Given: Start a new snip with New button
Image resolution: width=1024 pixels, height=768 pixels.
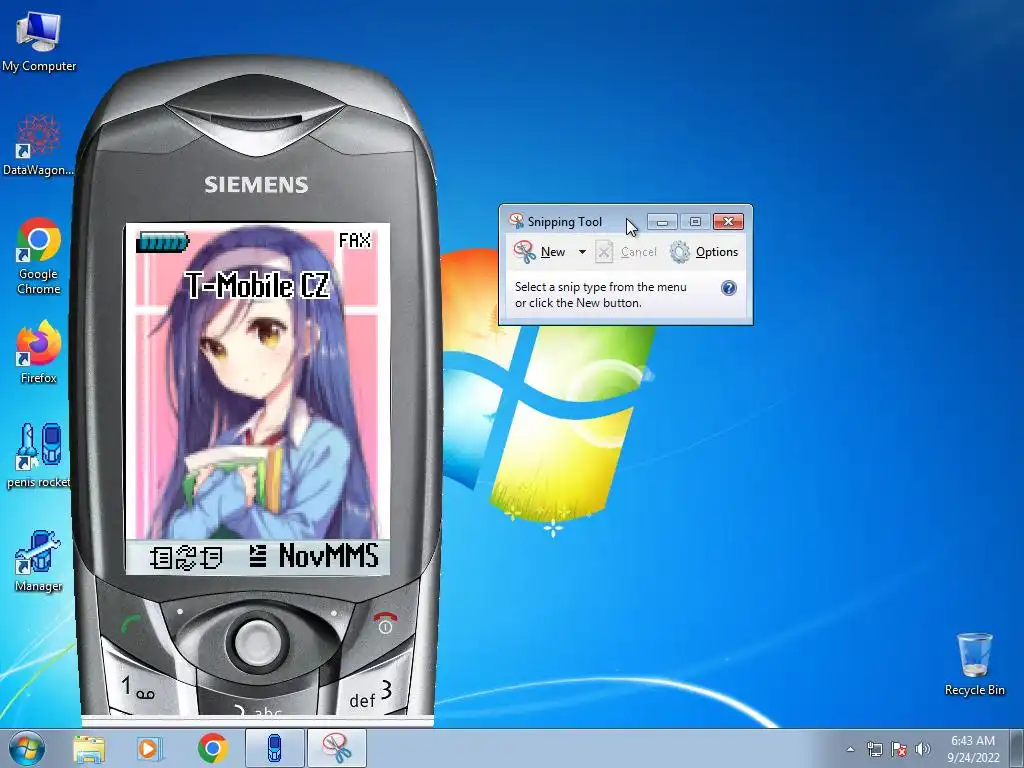Looking at the screenshot, I should [x=539, y=252].
